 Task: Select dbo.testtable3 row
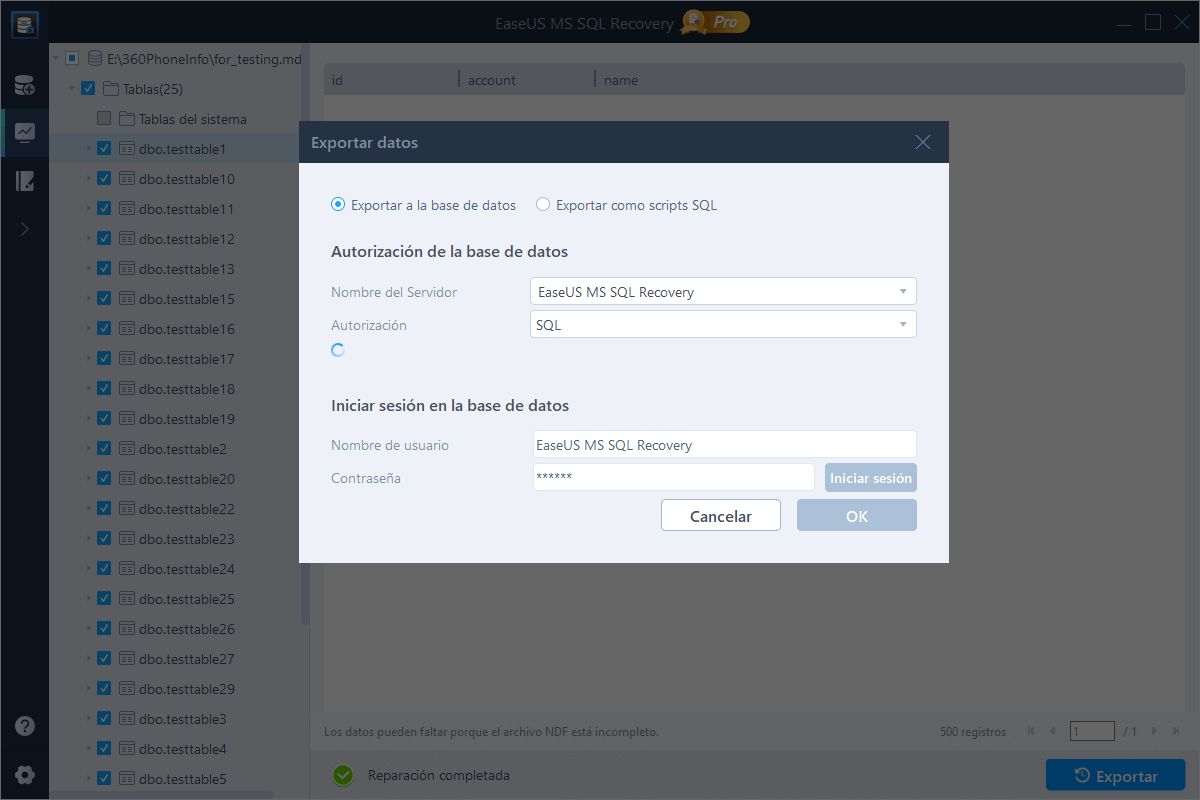click(174, 719)
